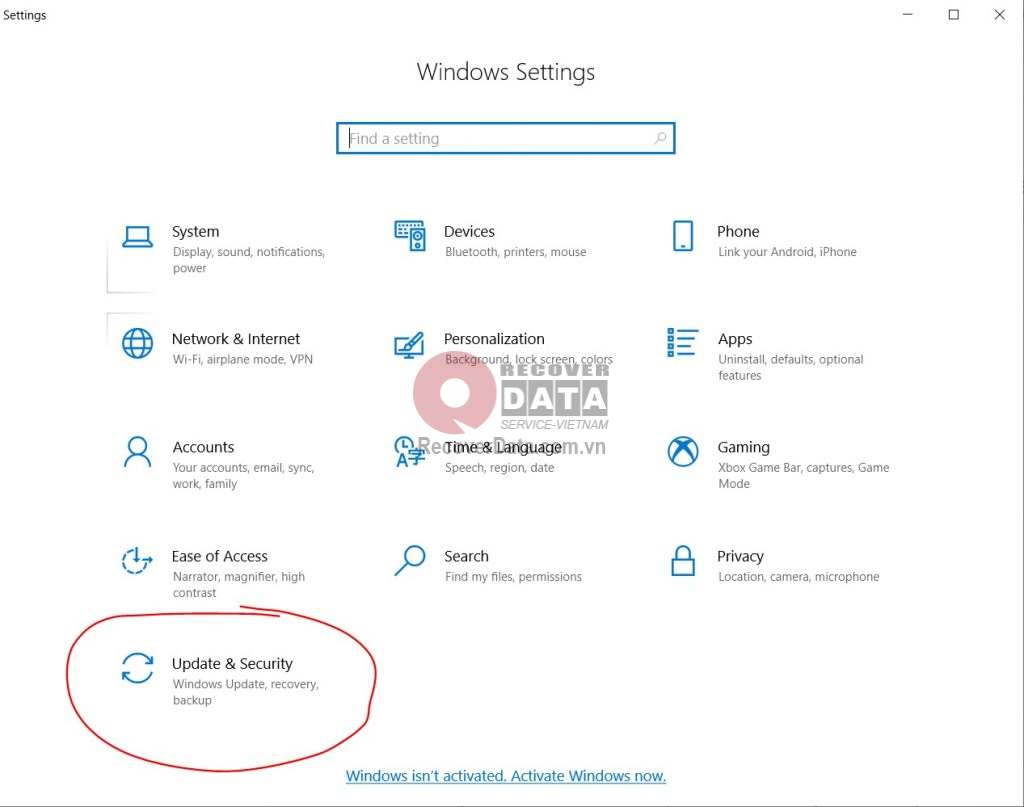This screenshot has height=807, width=1024.
Task: Open Network & Internet heading
Action: pos(236,339)
